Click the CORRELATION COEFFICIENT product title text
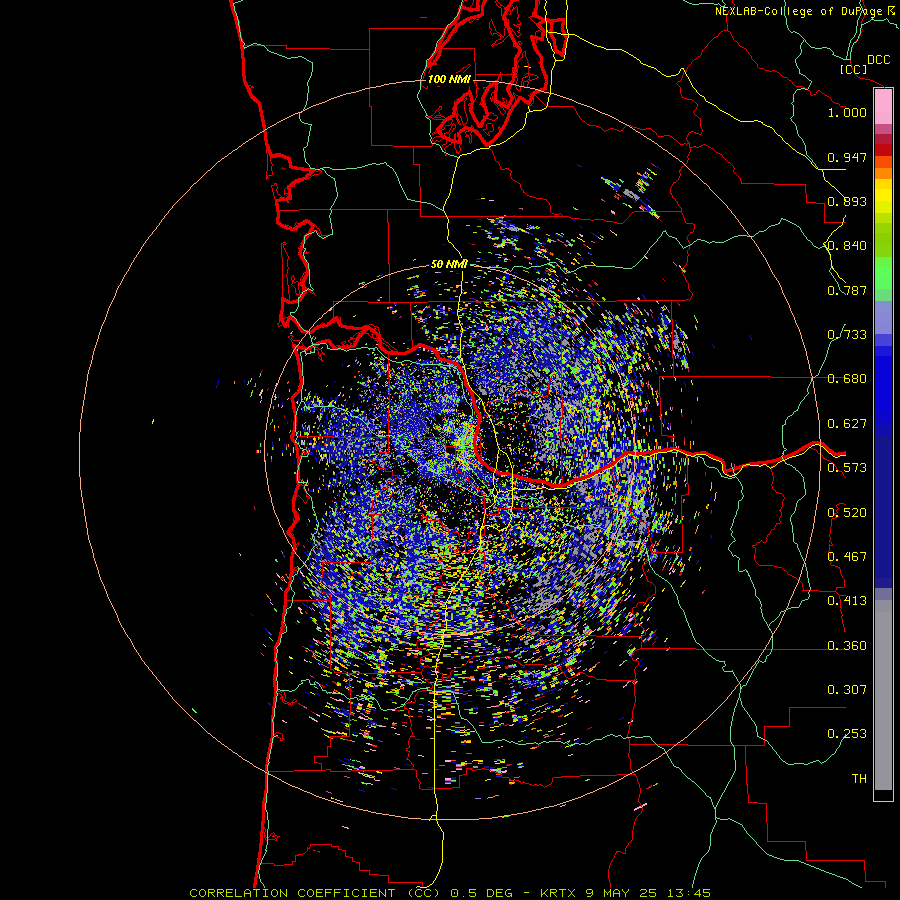 [316, 893]
